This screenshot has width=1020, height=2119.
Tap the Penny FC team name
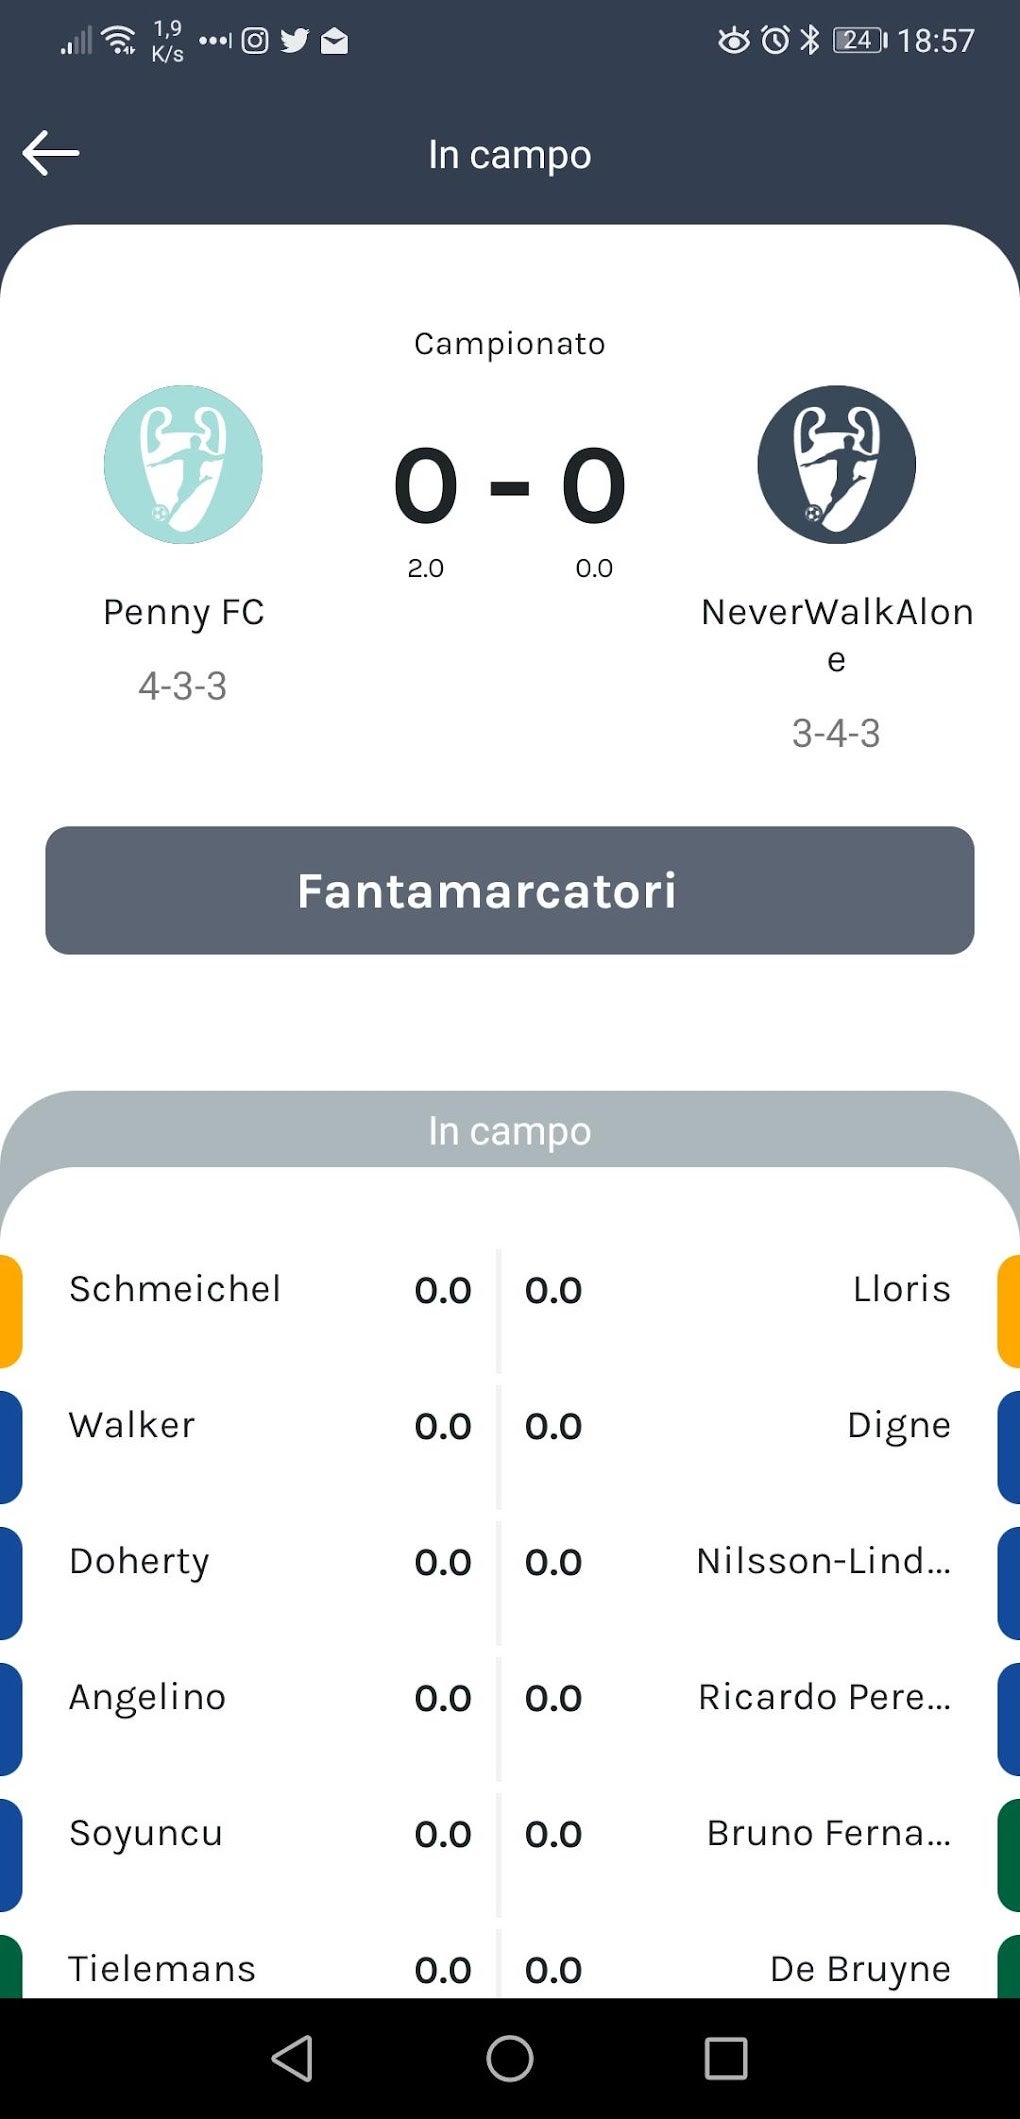click(183, 612)
